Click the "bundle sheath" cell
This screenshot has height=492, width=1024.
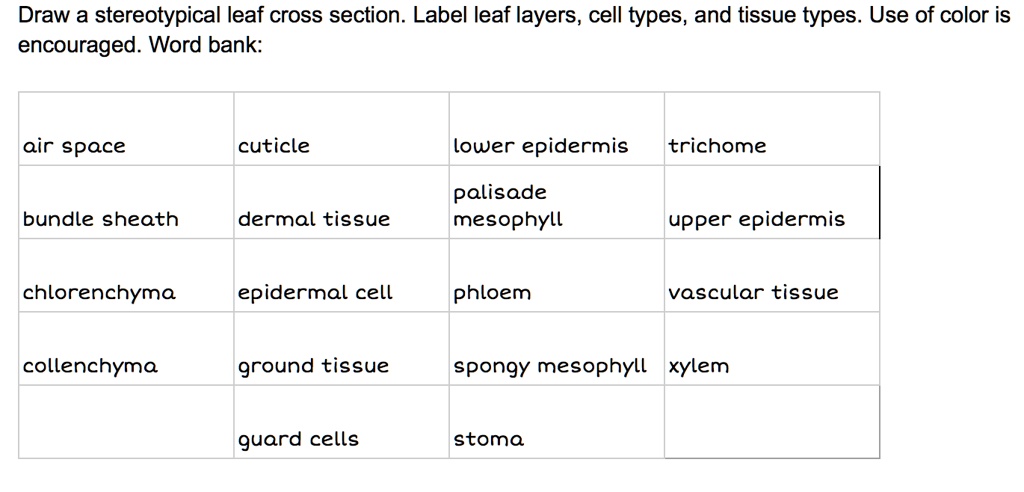point(100,219)
